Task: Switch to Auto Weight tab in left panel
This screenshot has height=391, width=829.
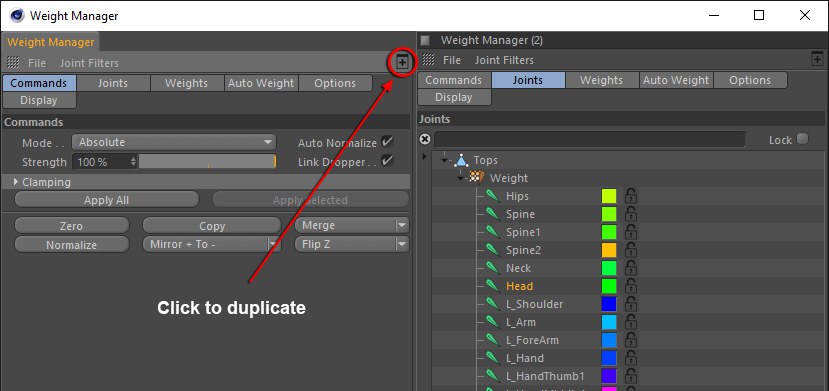Action: pos(261,83)
